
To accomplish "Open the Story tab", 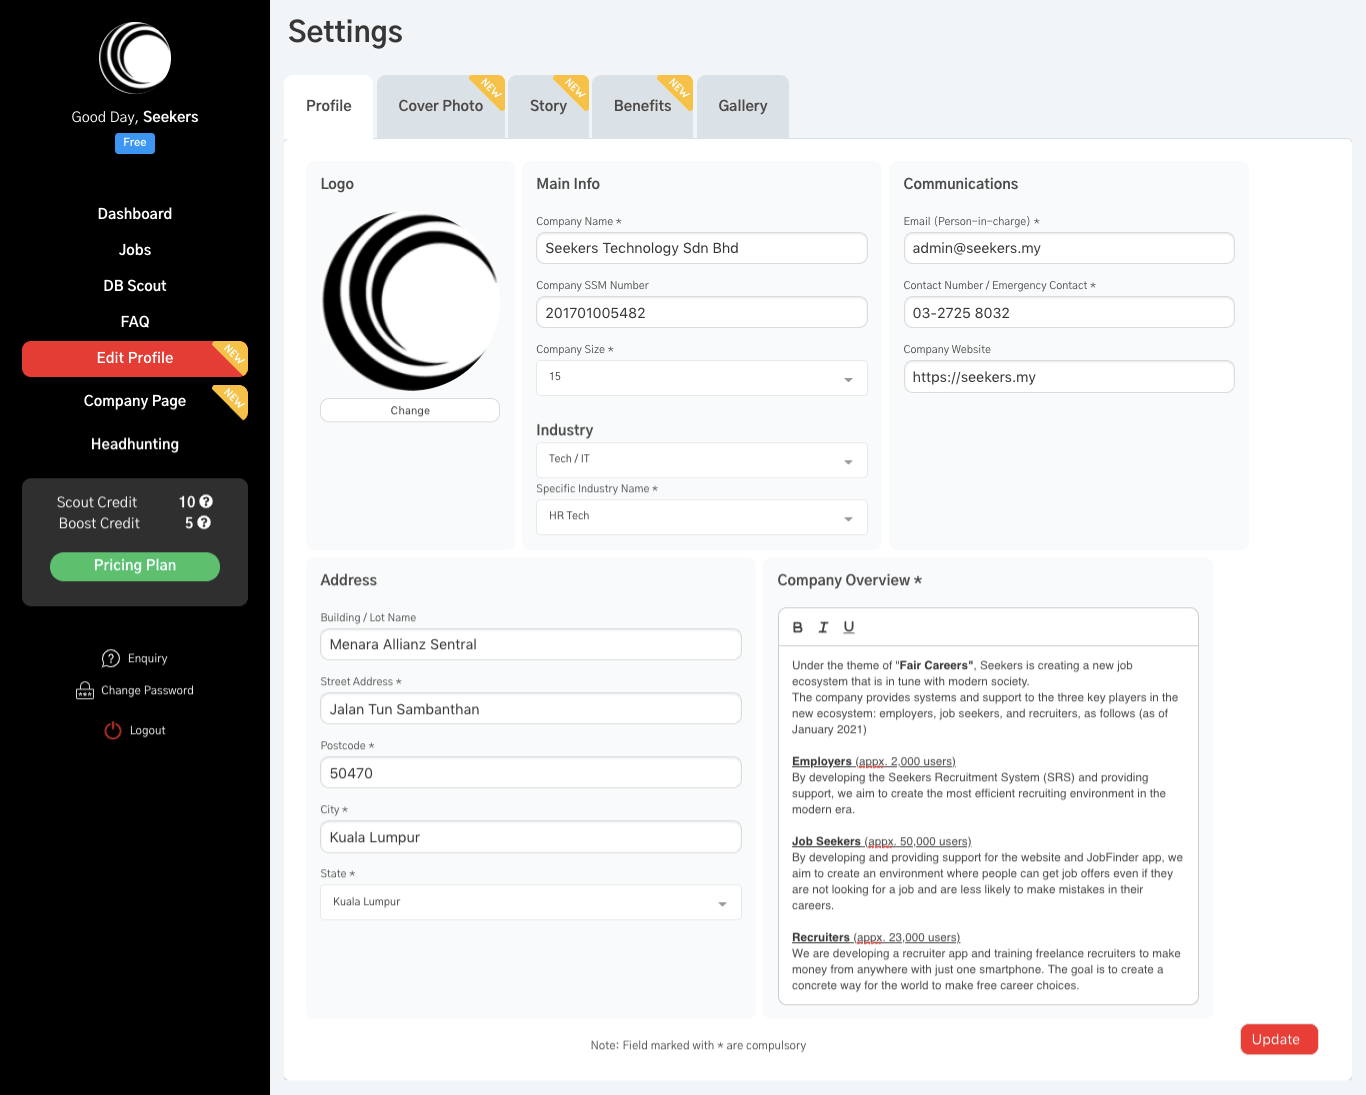I will [x=548, y=106].
